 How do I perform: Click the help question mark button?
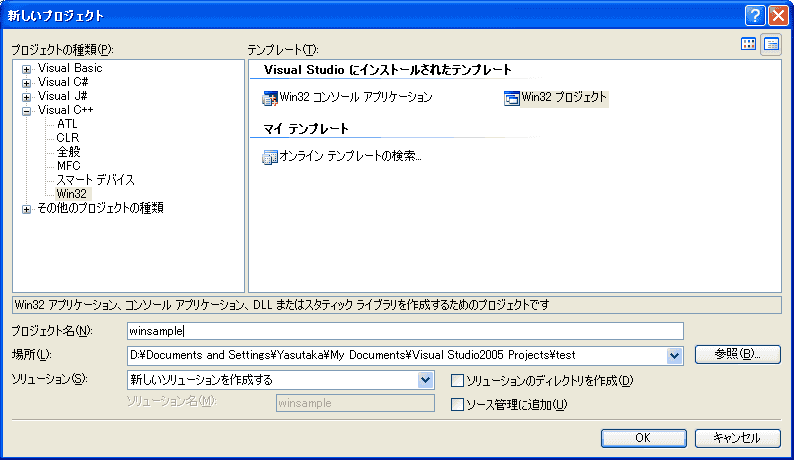click(x=755, y=16)
